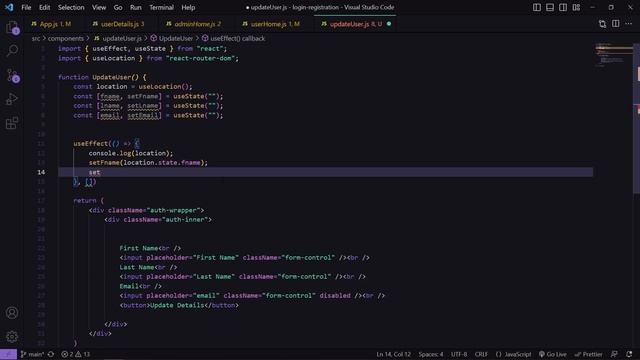Open the View menu
Screen dimensions: 640x360
pyautogui.click(x=99, y=7)
